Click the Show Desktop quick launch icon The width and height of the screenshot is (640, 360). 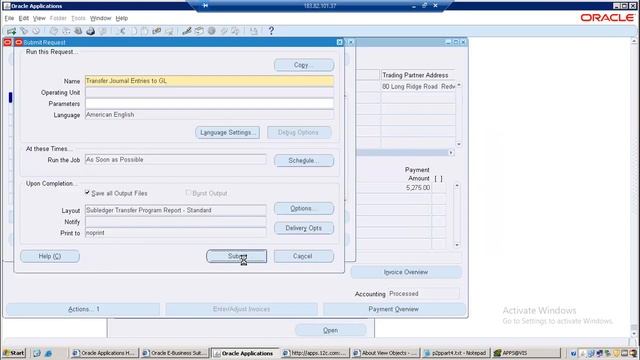click(37, 353)
